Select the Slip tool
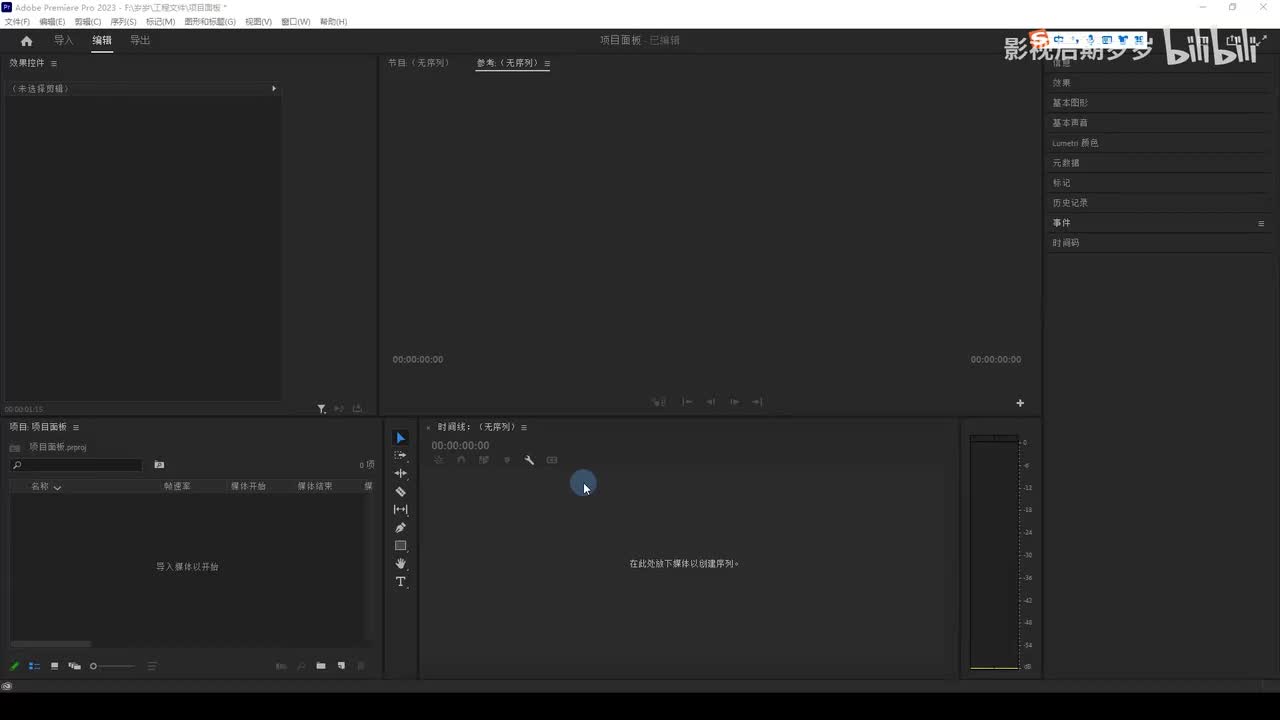Viewport: 1280px width, 720px height. [400, 510]
